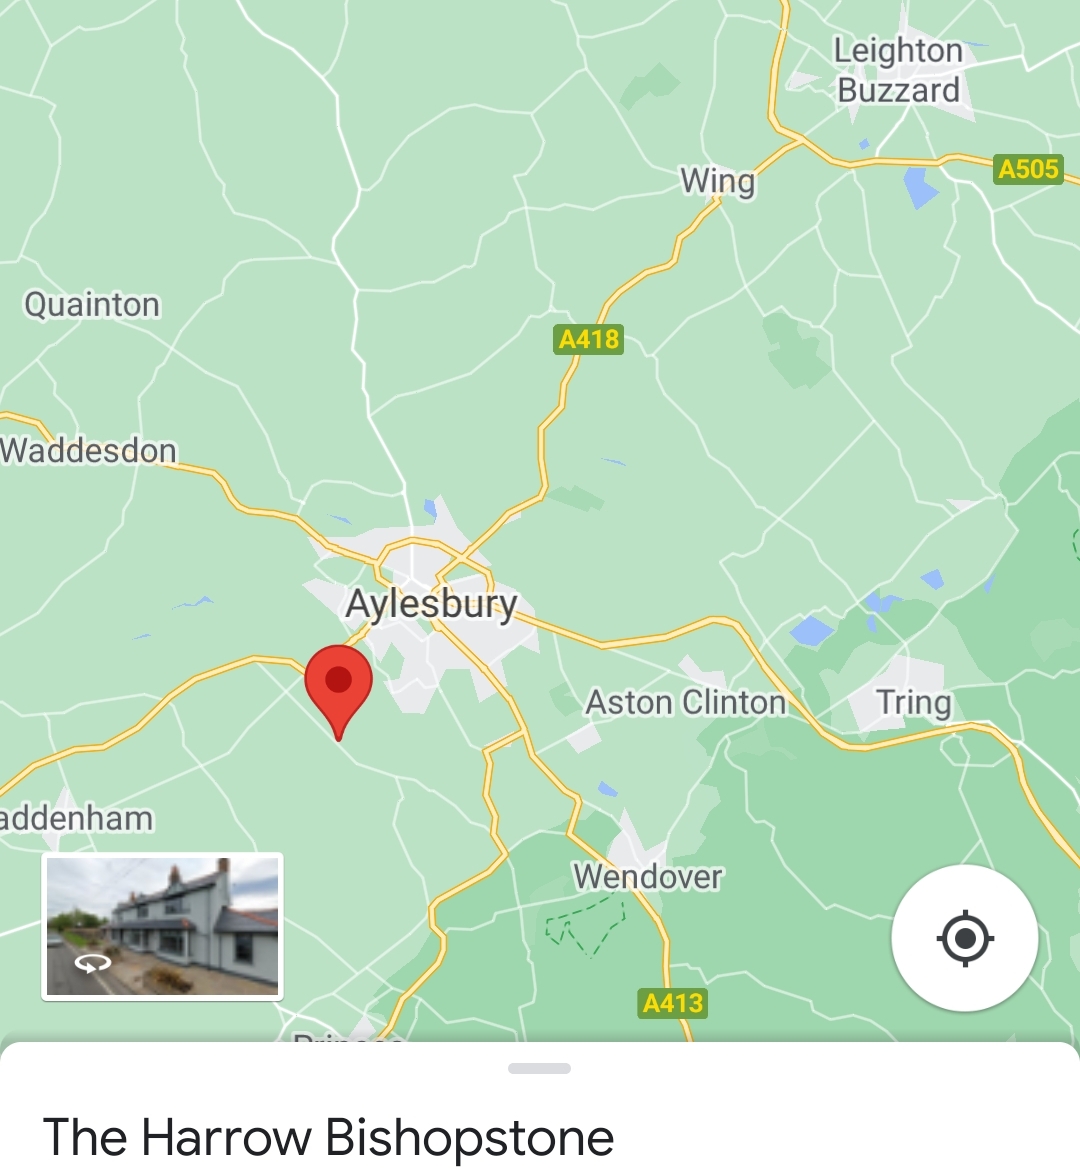Select the A505 road shield
The height and width of the screenshot is (1171, 1080).
tap(1028, 170)
